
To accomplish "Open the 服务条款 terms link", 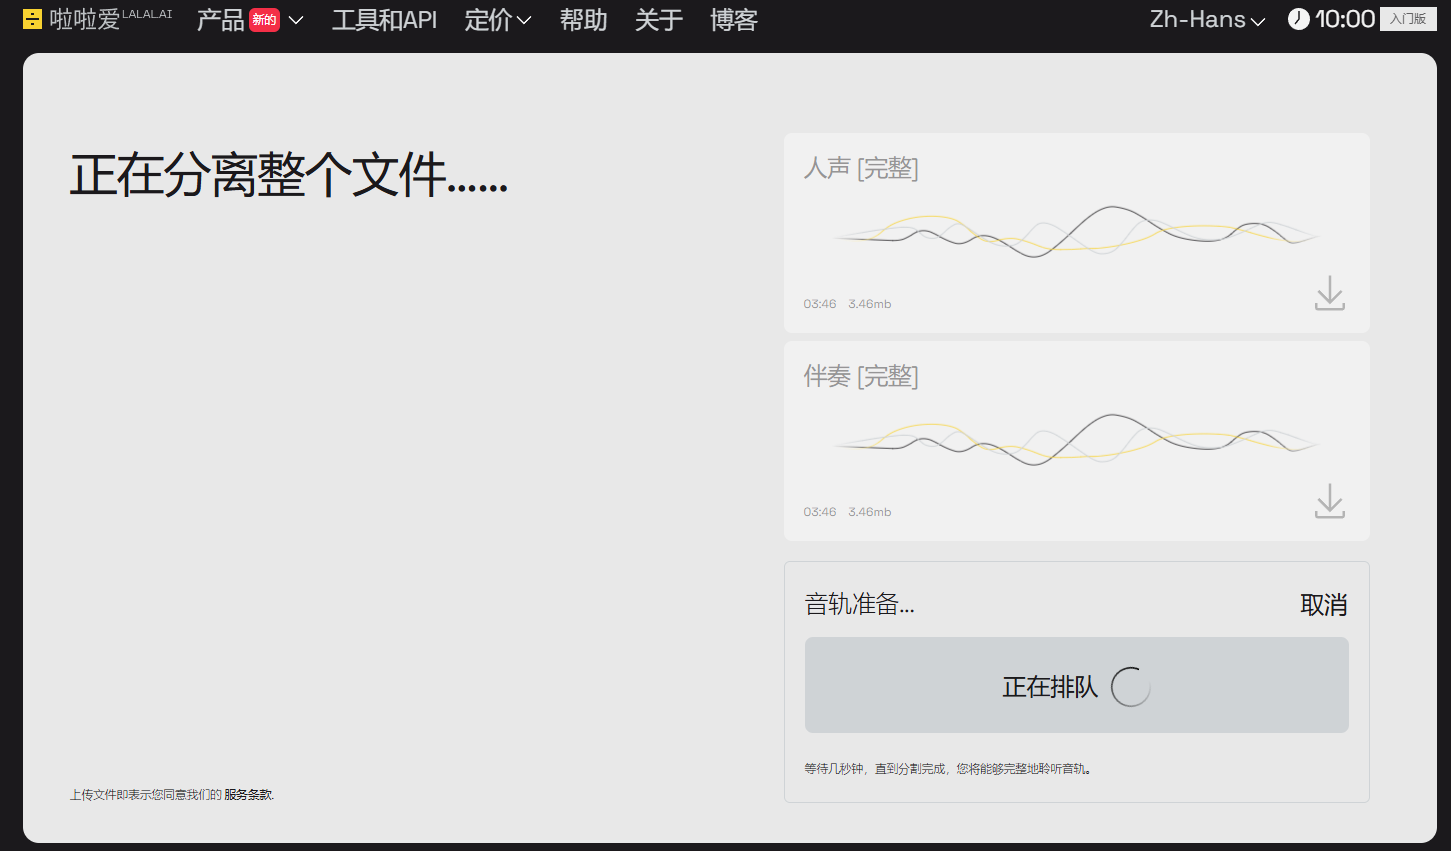I will tap(248, 794).
